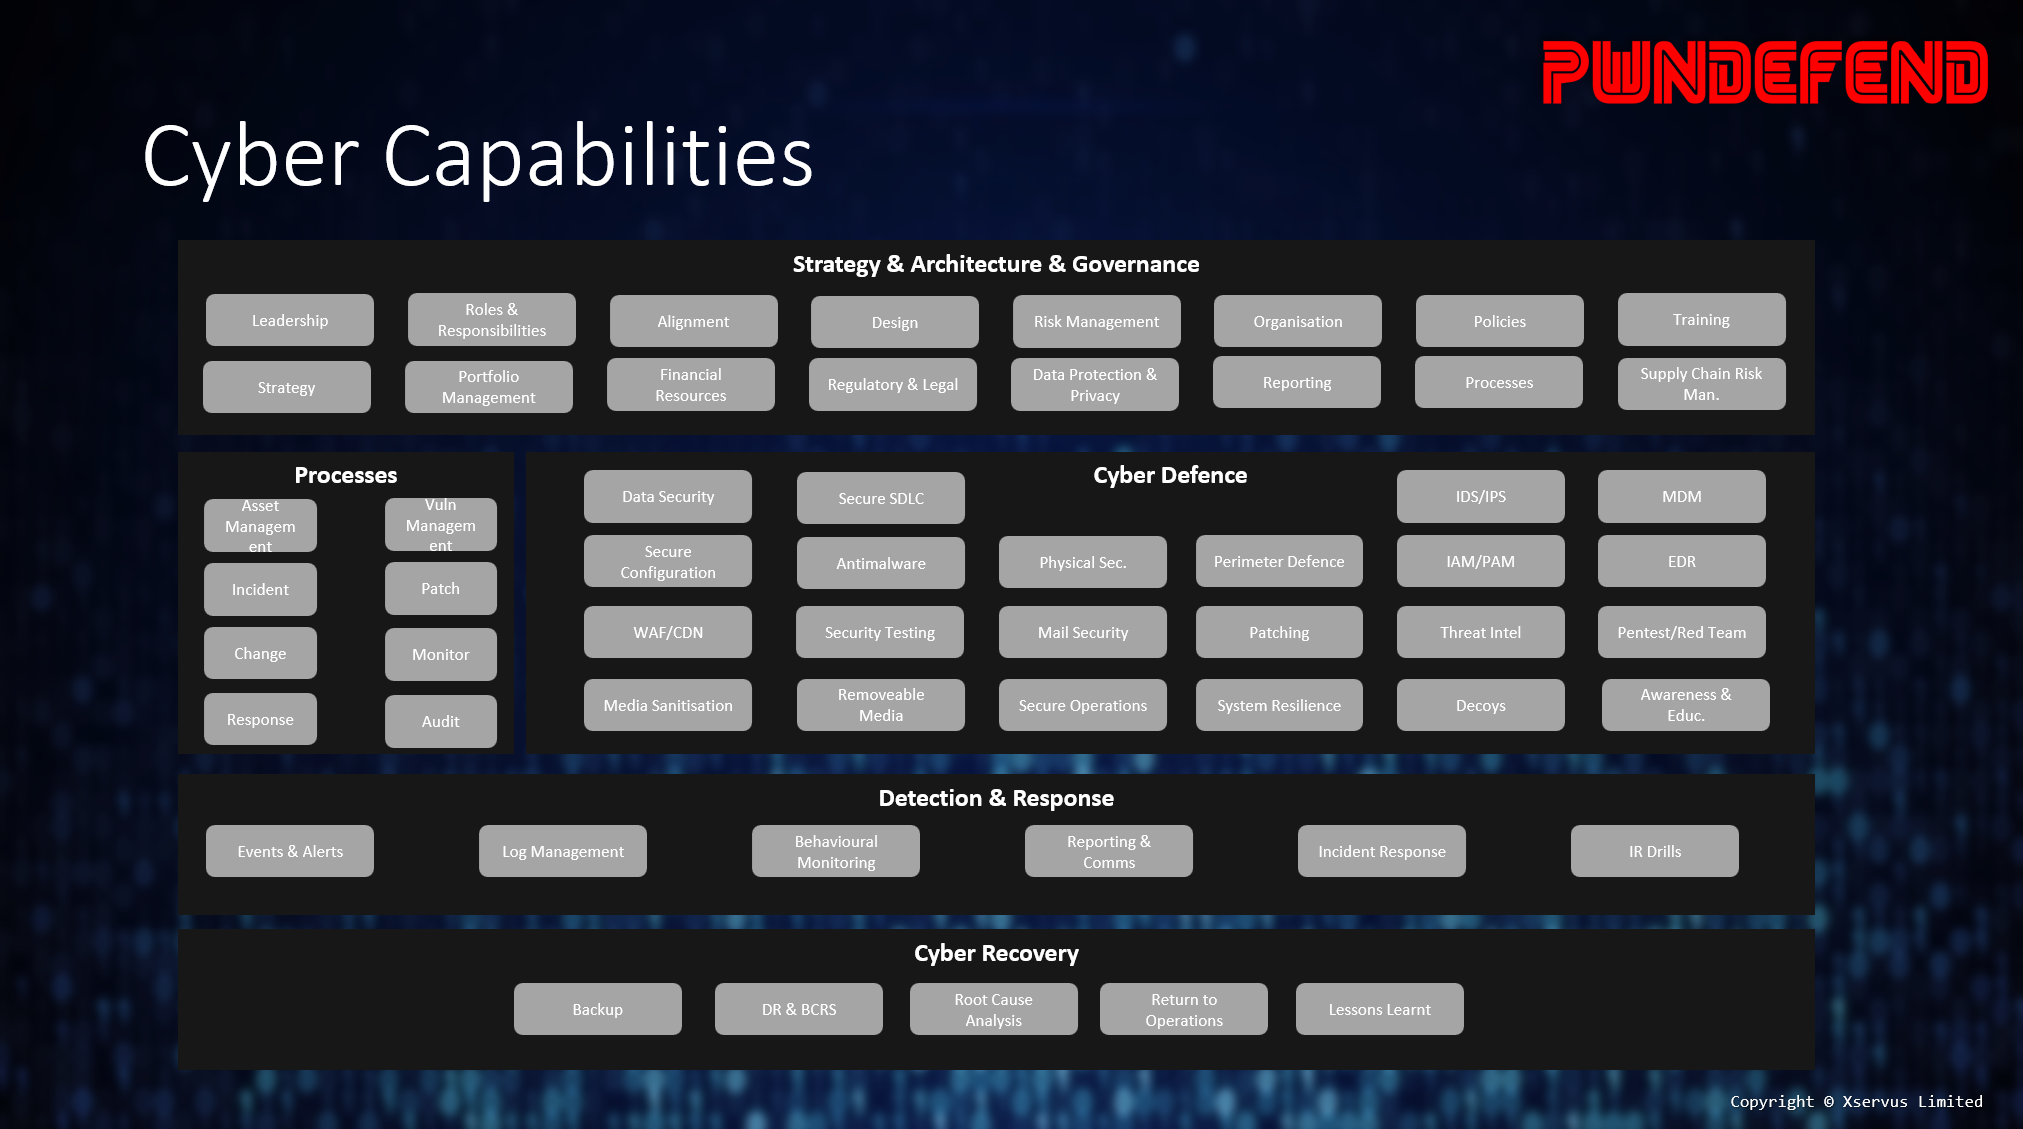
Task: Click the Awareness & Educ. defence block
Action: (x=1684, y=704)
